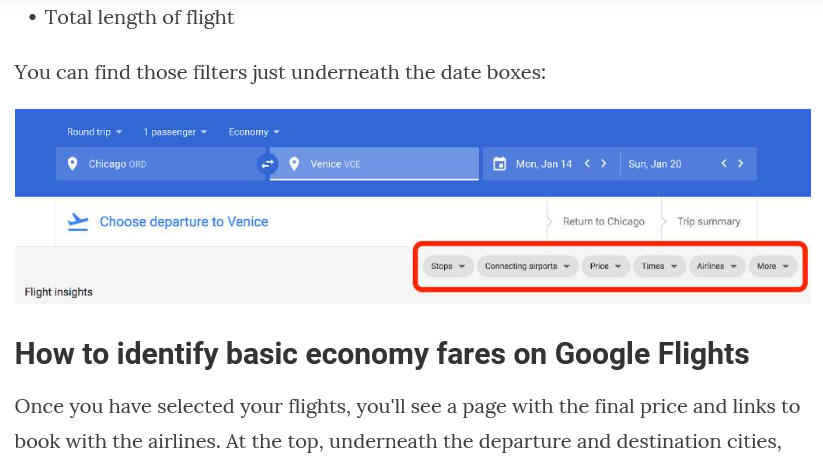Click the location pin icon beside Venice
This screenshot has height=466, width=823.
pos(294,164)
